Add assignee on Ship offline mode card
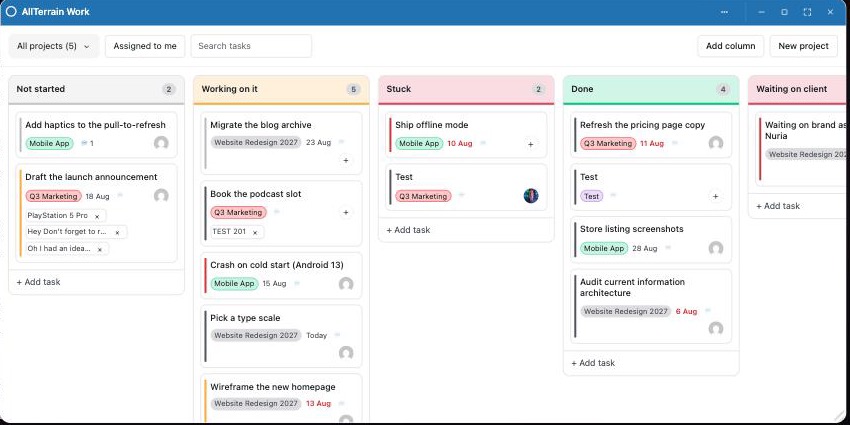Screen dimensions: 850x425 (531, 144)
